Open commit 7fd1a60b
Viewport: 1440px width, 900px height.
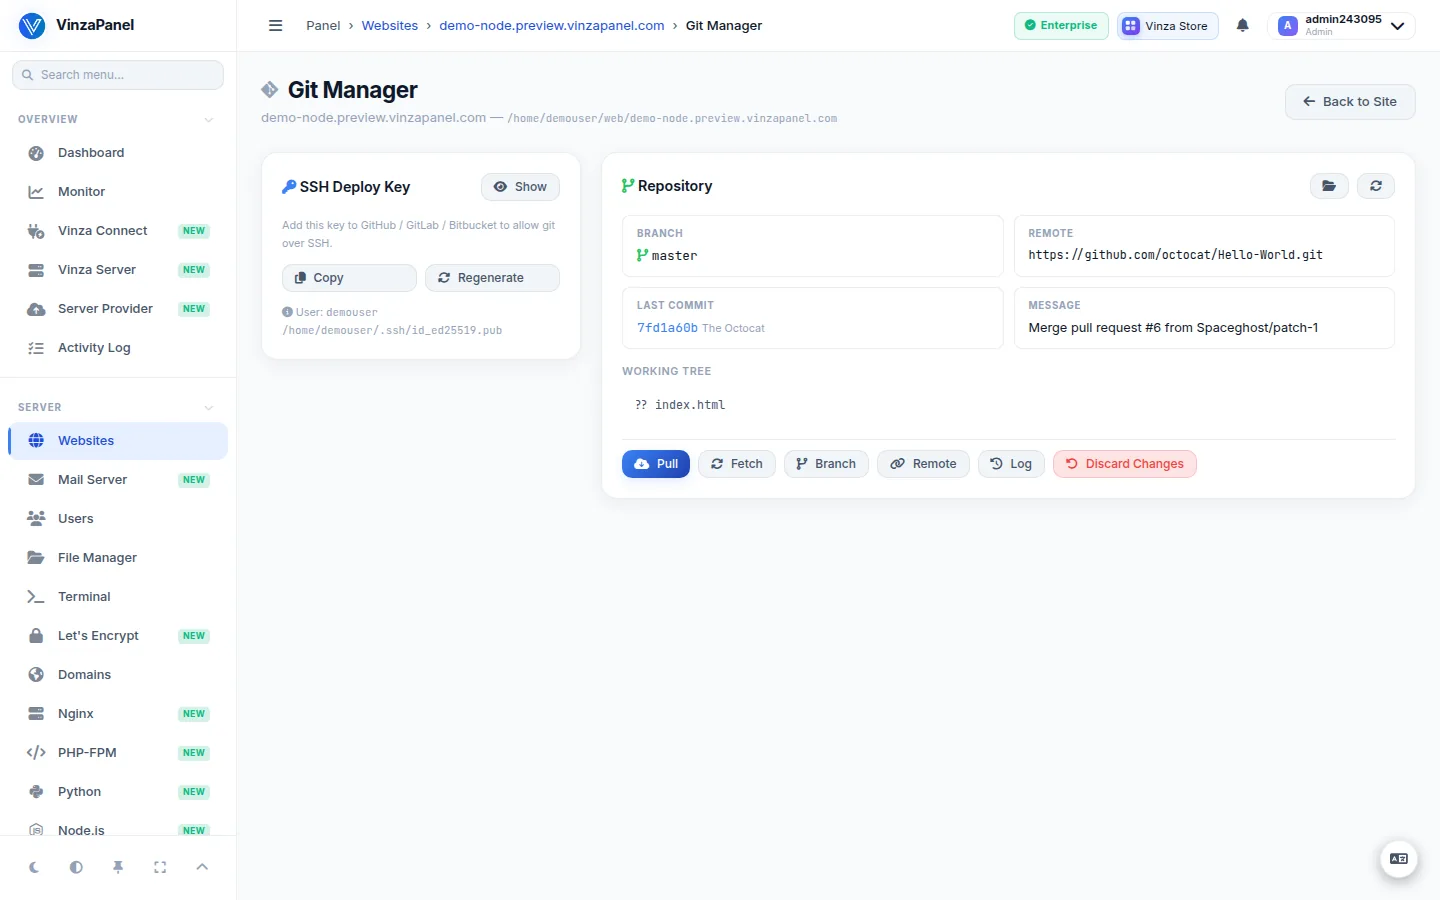click(667, 328)
